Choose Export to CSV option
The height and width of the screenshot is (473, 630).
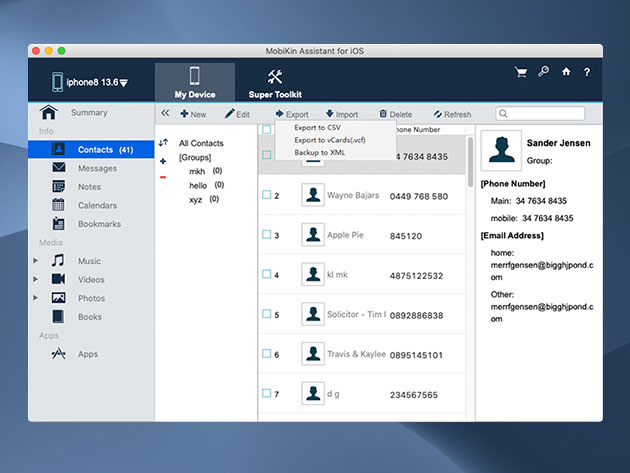pyautogui.click(x=316, y=128)
